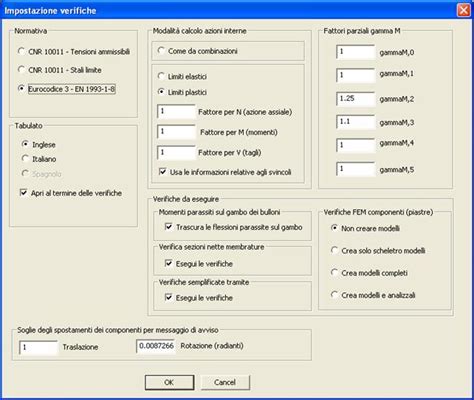474x400 pixels.
Task: Select Eurocodice 3 - EN 1993-1-8 radio button
Action: (x=21, y=89)
